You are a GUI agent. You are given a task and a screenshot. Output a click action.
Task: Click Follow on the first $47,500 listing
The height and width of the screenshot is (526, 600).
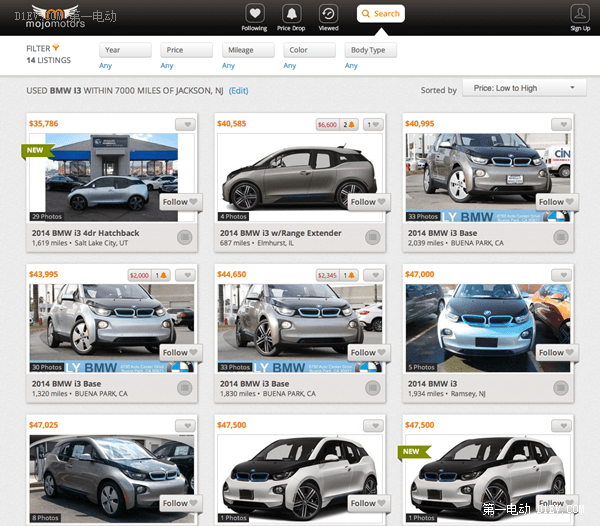[x=368, y=503]
